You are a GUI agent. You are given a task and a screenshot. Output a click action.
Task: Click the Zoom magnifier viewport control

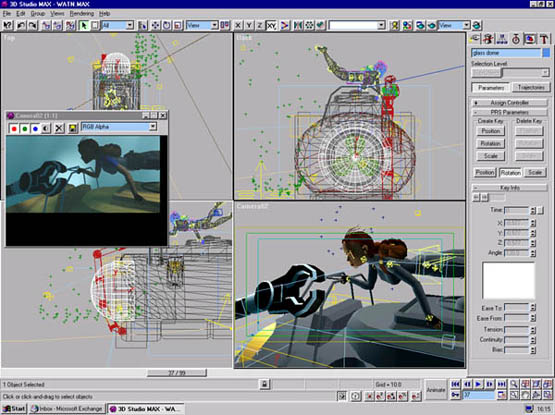[514, 384]
